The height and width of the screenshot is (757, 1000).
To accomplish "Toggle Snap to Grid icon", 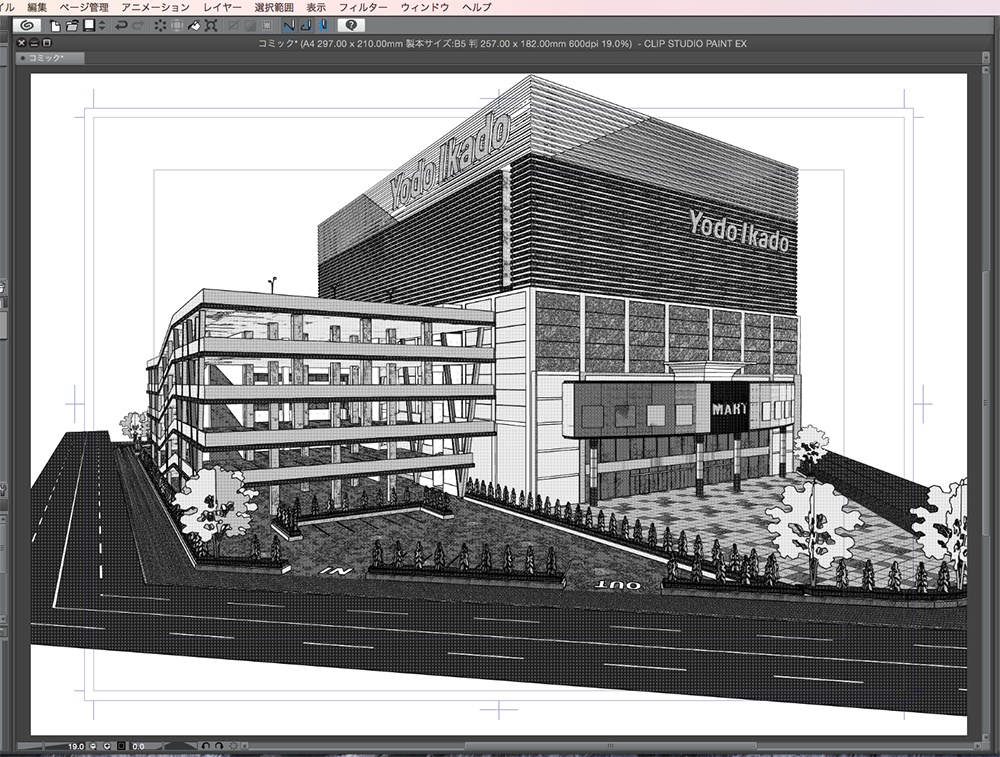I will 323,26.
